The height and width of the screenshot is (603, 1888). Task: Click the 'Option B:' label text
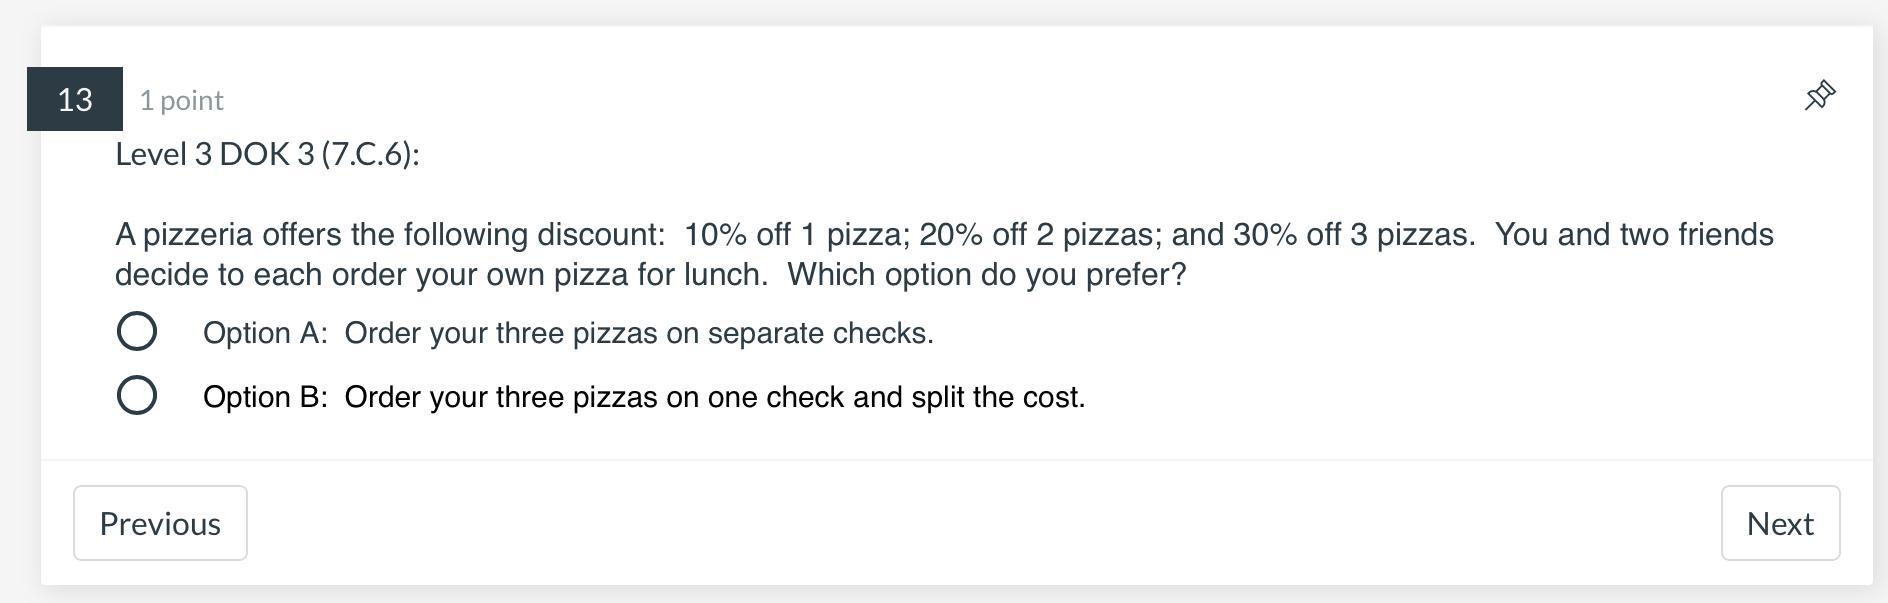coord(265,397)
